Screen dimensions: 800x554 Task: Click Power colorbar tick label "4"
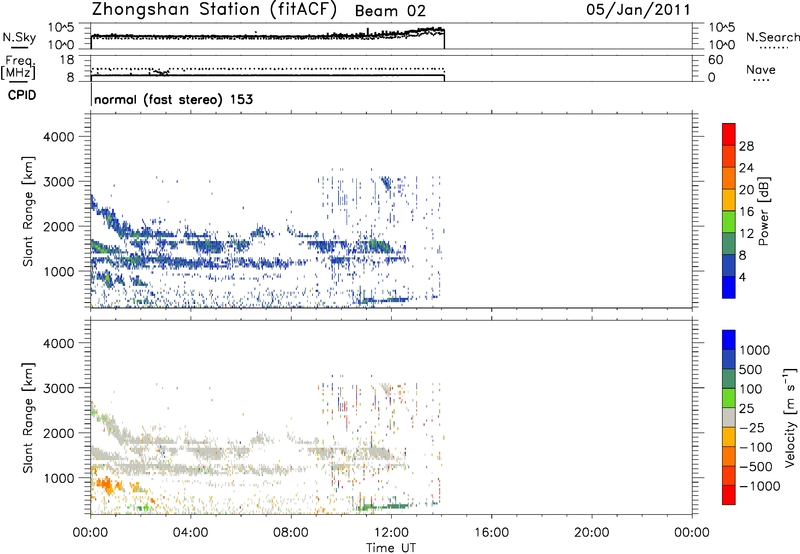tap(742, 277)
